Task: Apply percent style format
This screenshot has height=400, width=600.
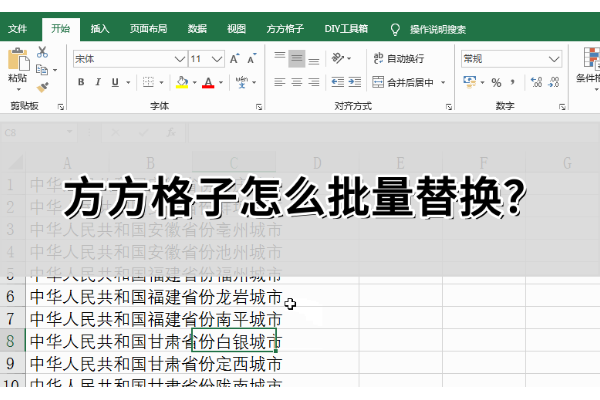Action: pos(496,82)
